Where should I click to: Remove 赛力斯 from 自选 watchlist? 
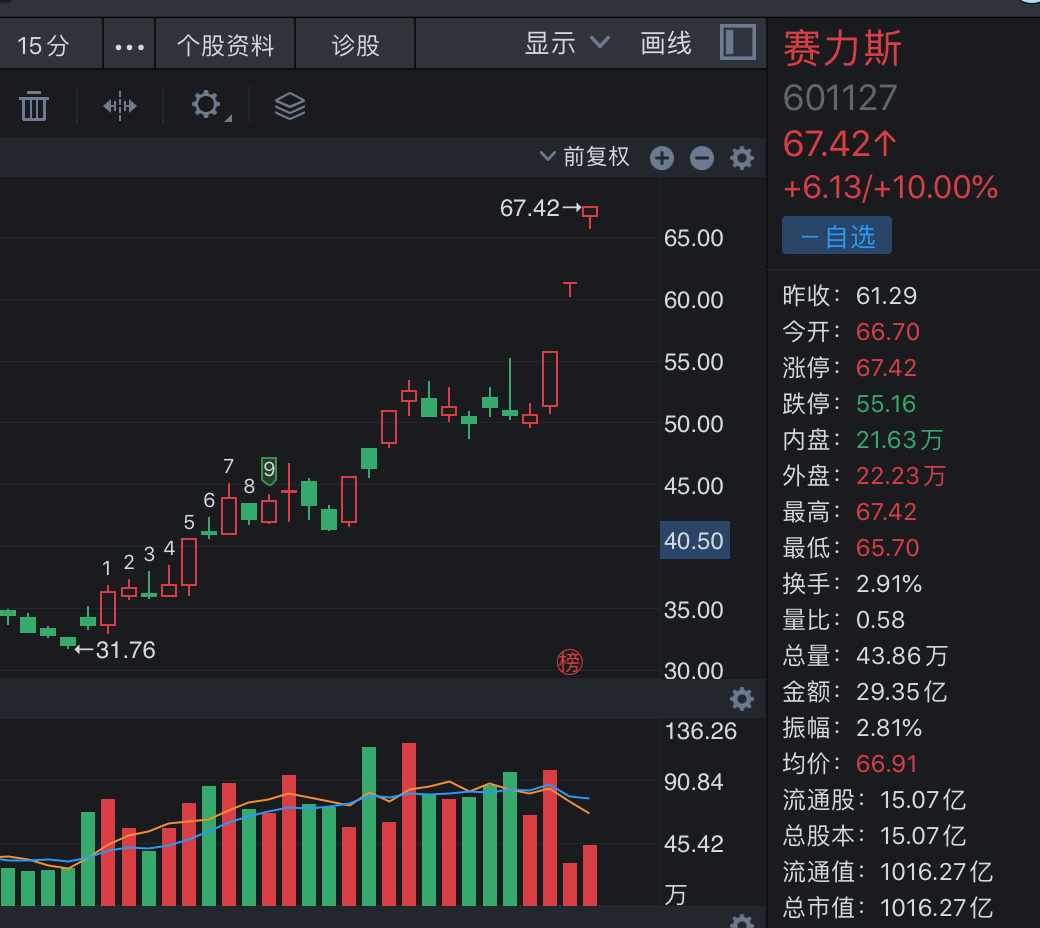point(837,236)
